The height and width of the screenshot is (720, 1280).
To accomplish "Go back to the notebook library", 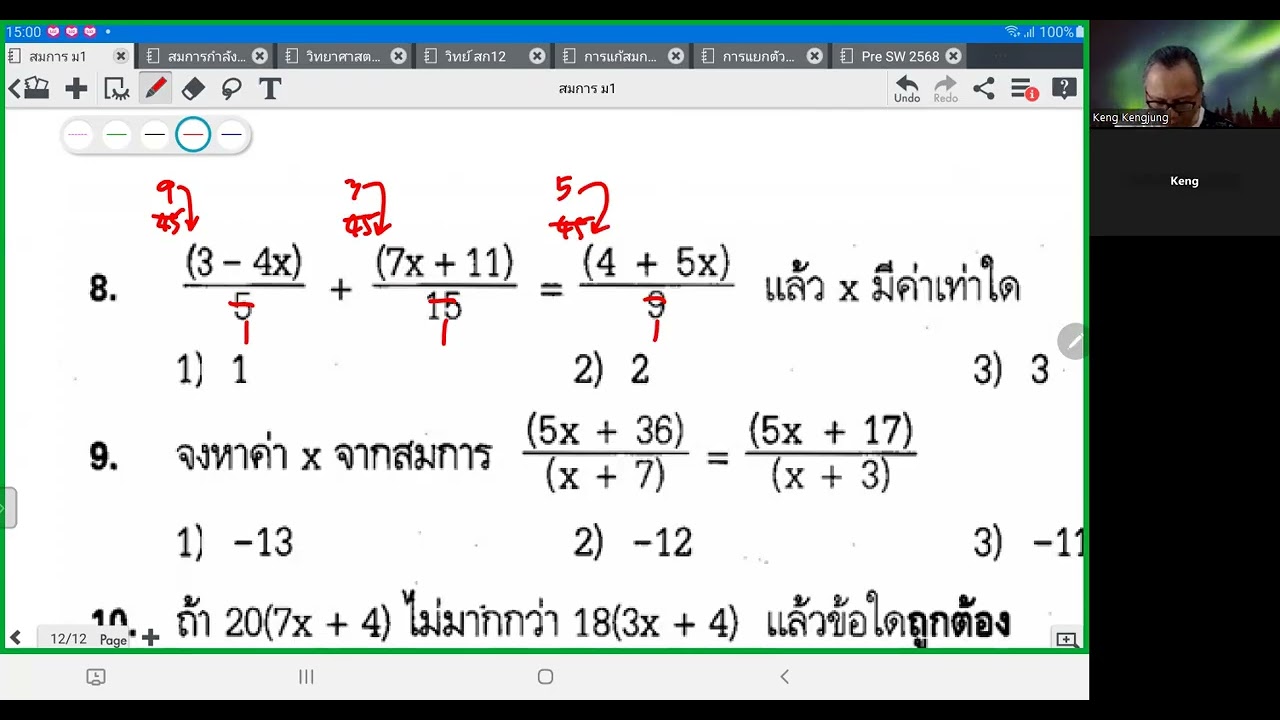I will [x=29, y=89].
